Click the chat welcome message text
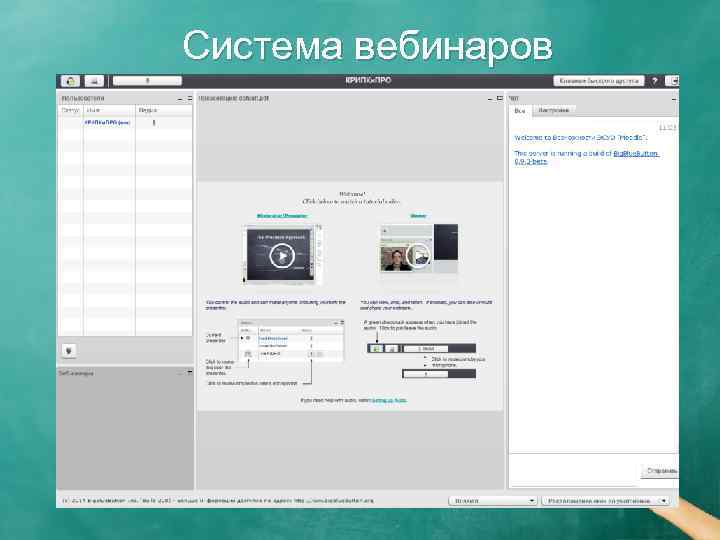Screen dimensions: 720x540 pos(581,138)
